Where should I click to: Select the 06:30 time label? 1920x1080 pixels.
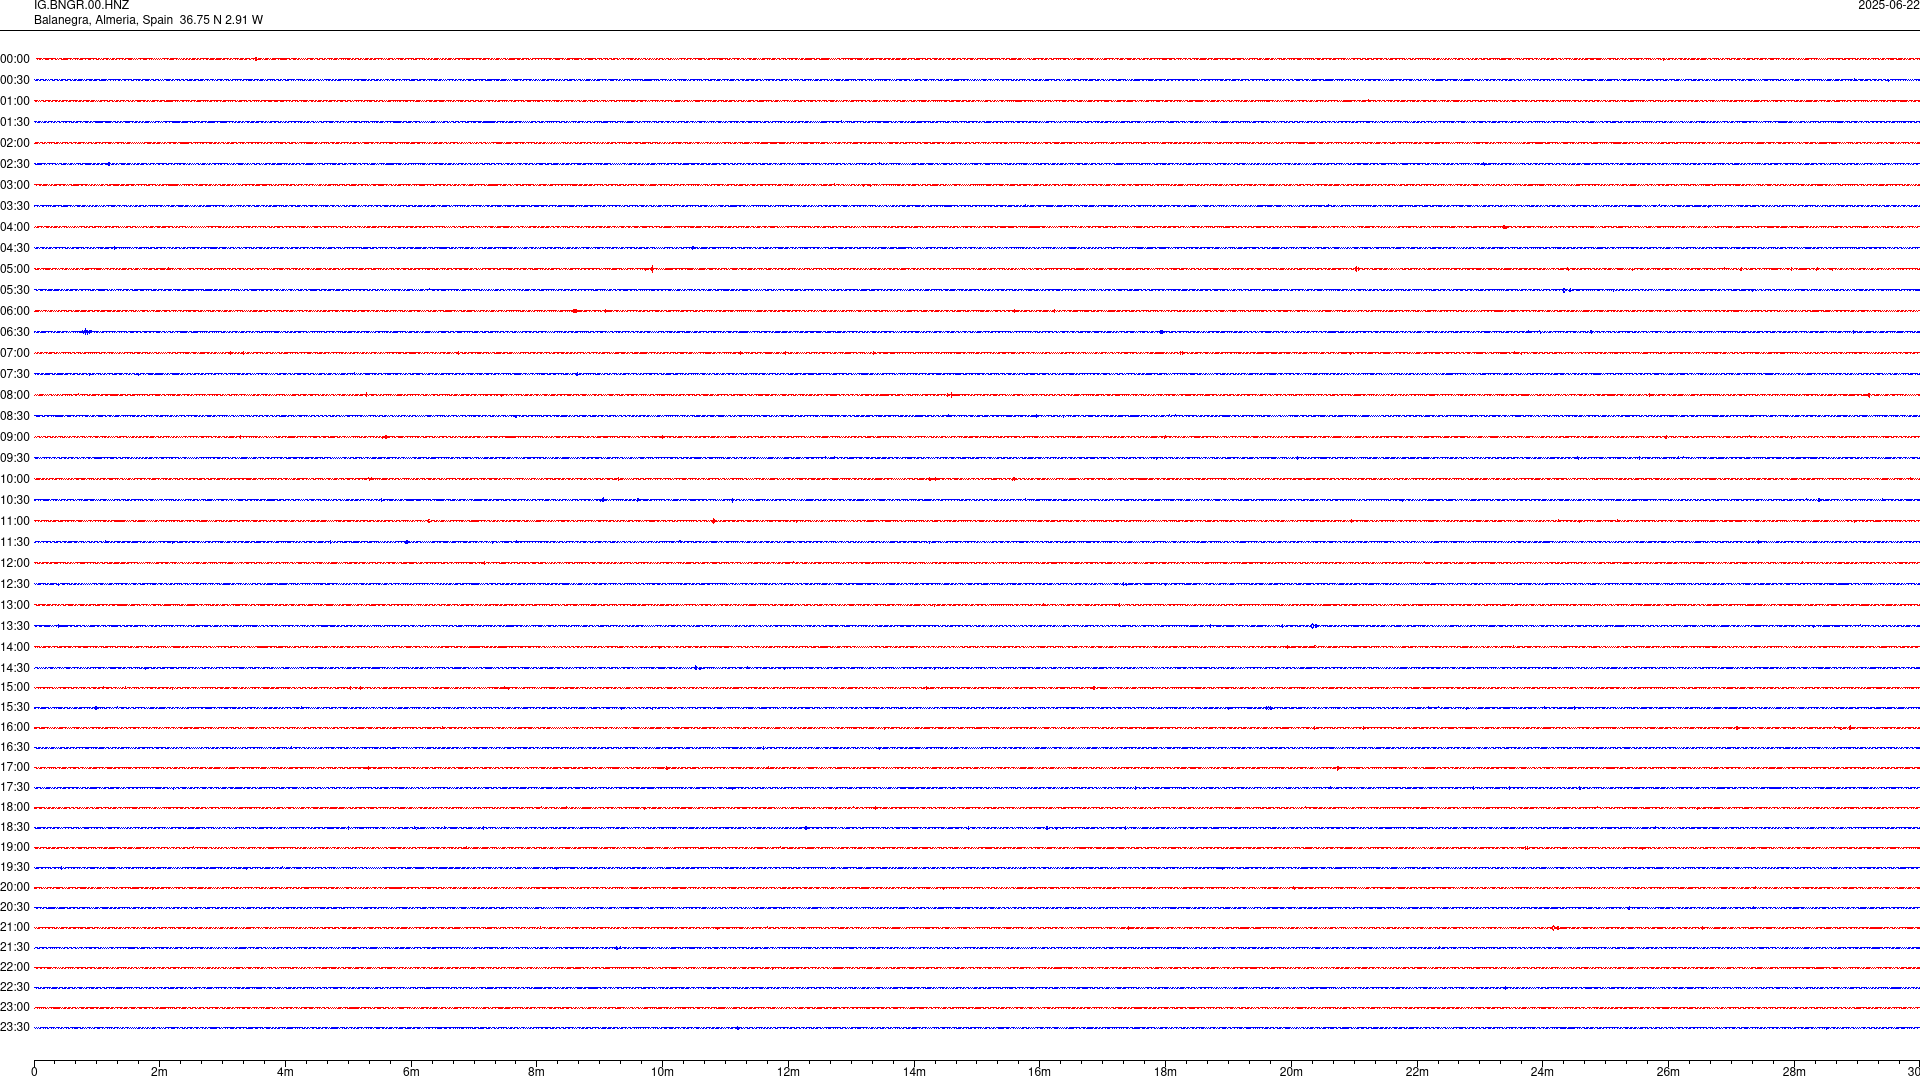15,332
